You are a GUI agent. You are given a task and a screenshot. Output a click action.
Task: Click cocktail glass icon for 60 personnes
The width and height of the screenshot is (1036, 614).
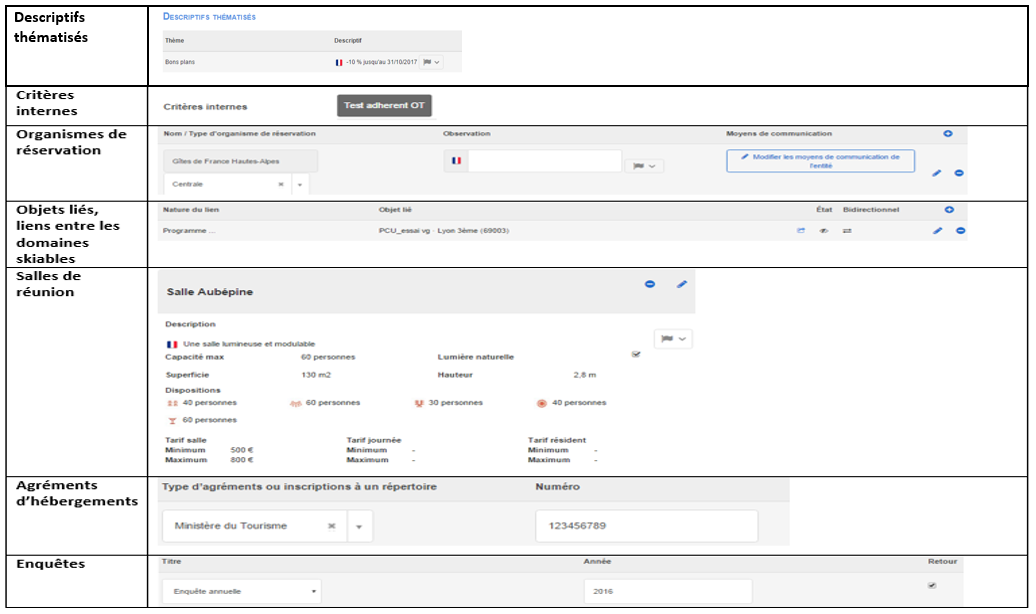(172, 420)
